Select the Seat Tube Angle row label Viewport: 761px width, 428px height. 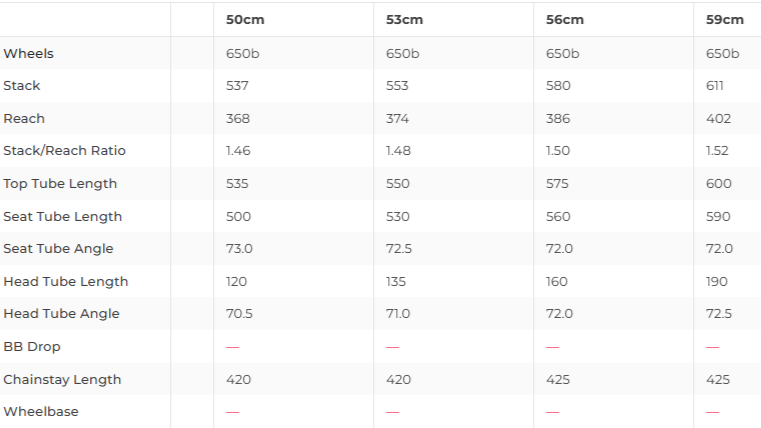58,249
